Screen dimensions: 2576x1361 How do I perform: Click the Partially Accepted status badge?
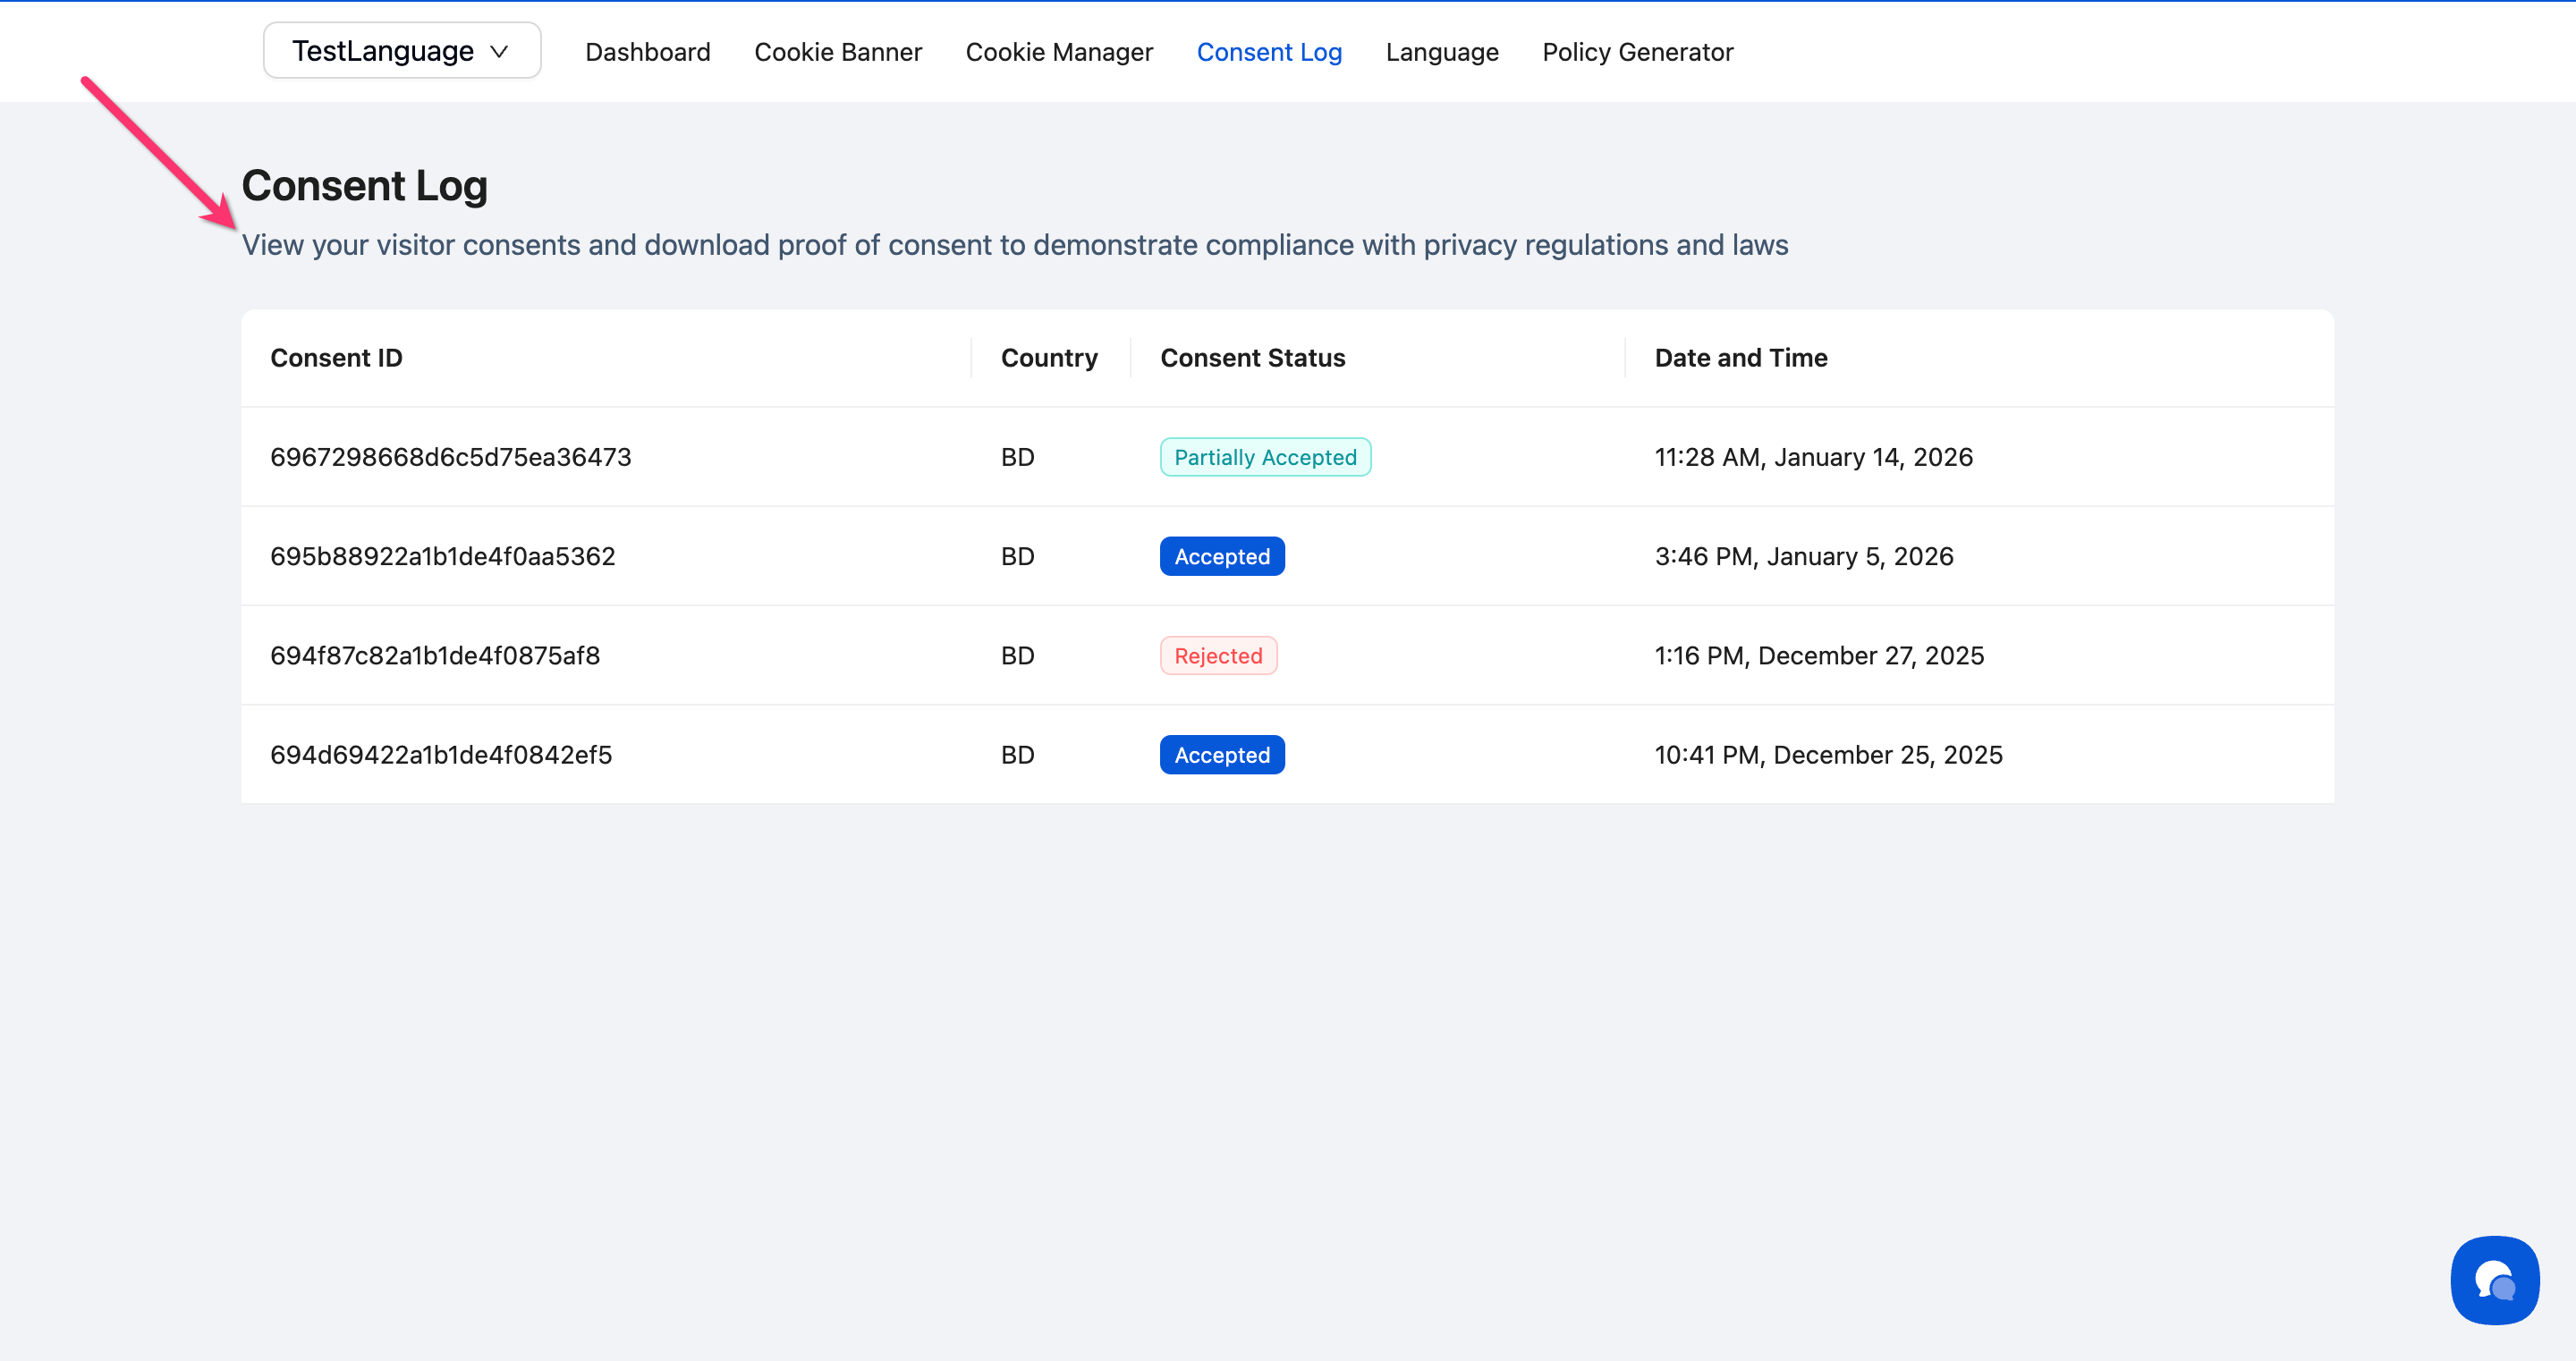click(1264, 457)
